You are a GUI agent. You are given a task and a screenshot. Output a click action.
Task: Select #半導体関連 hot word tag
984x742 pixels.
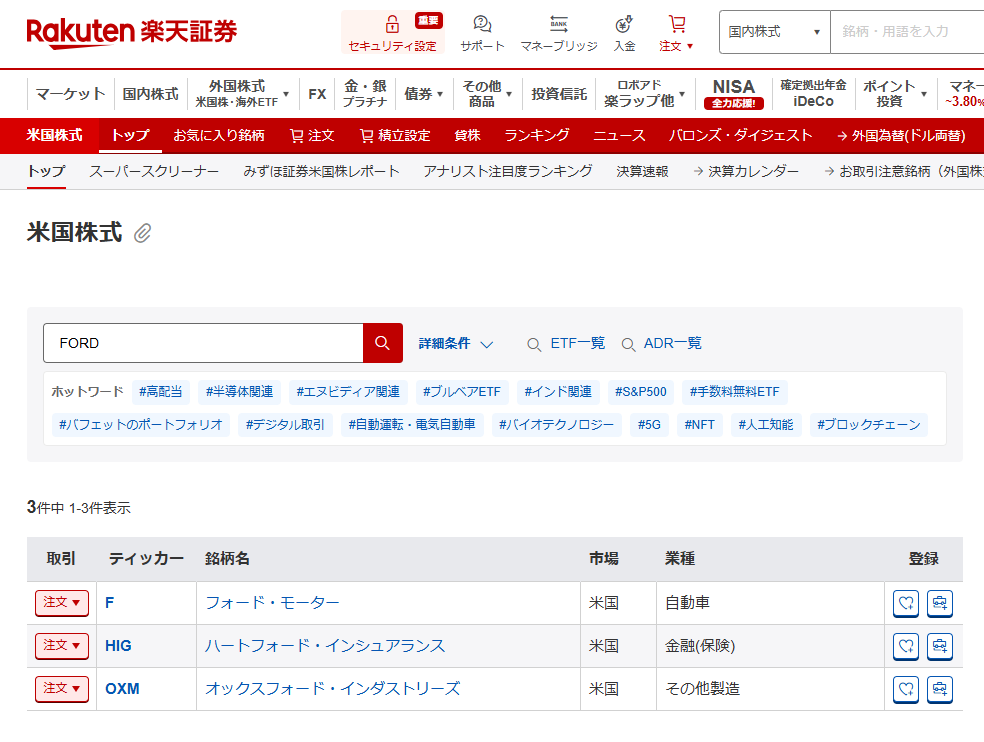pyautogui.click(x=240, y=392)
